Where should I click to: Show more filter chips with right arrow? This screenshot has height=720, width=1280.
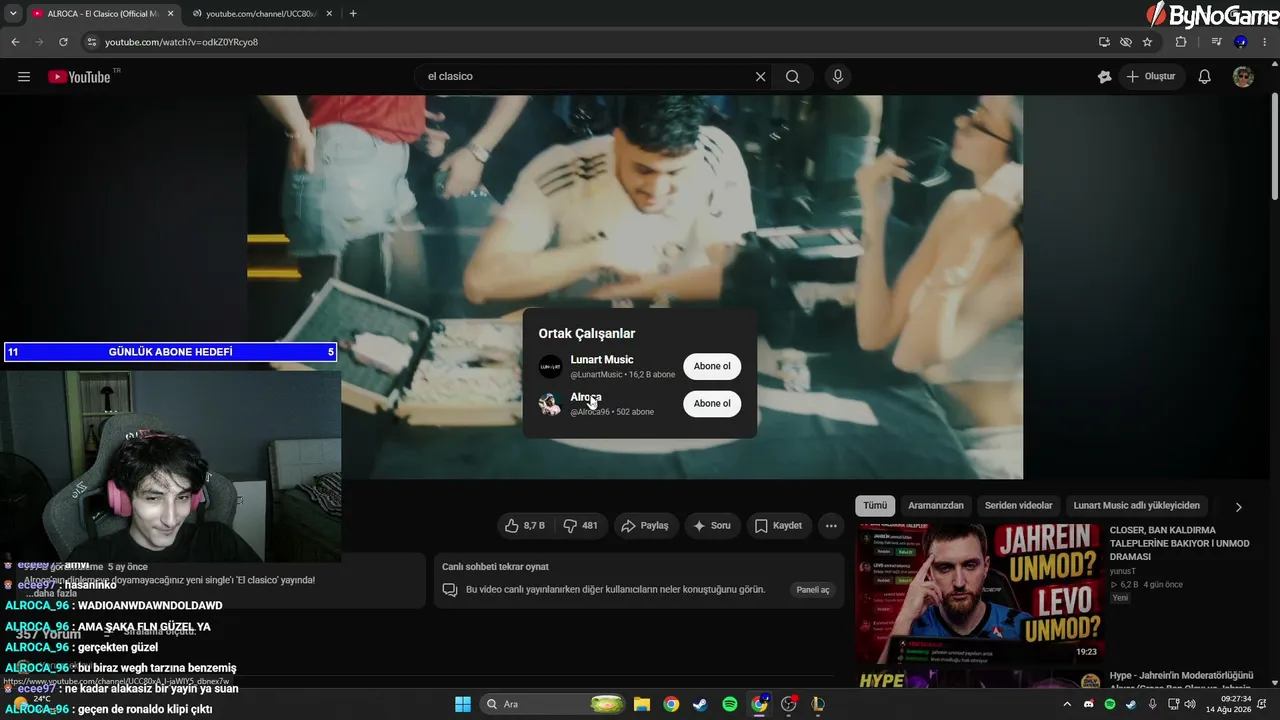pos(1238,507)
